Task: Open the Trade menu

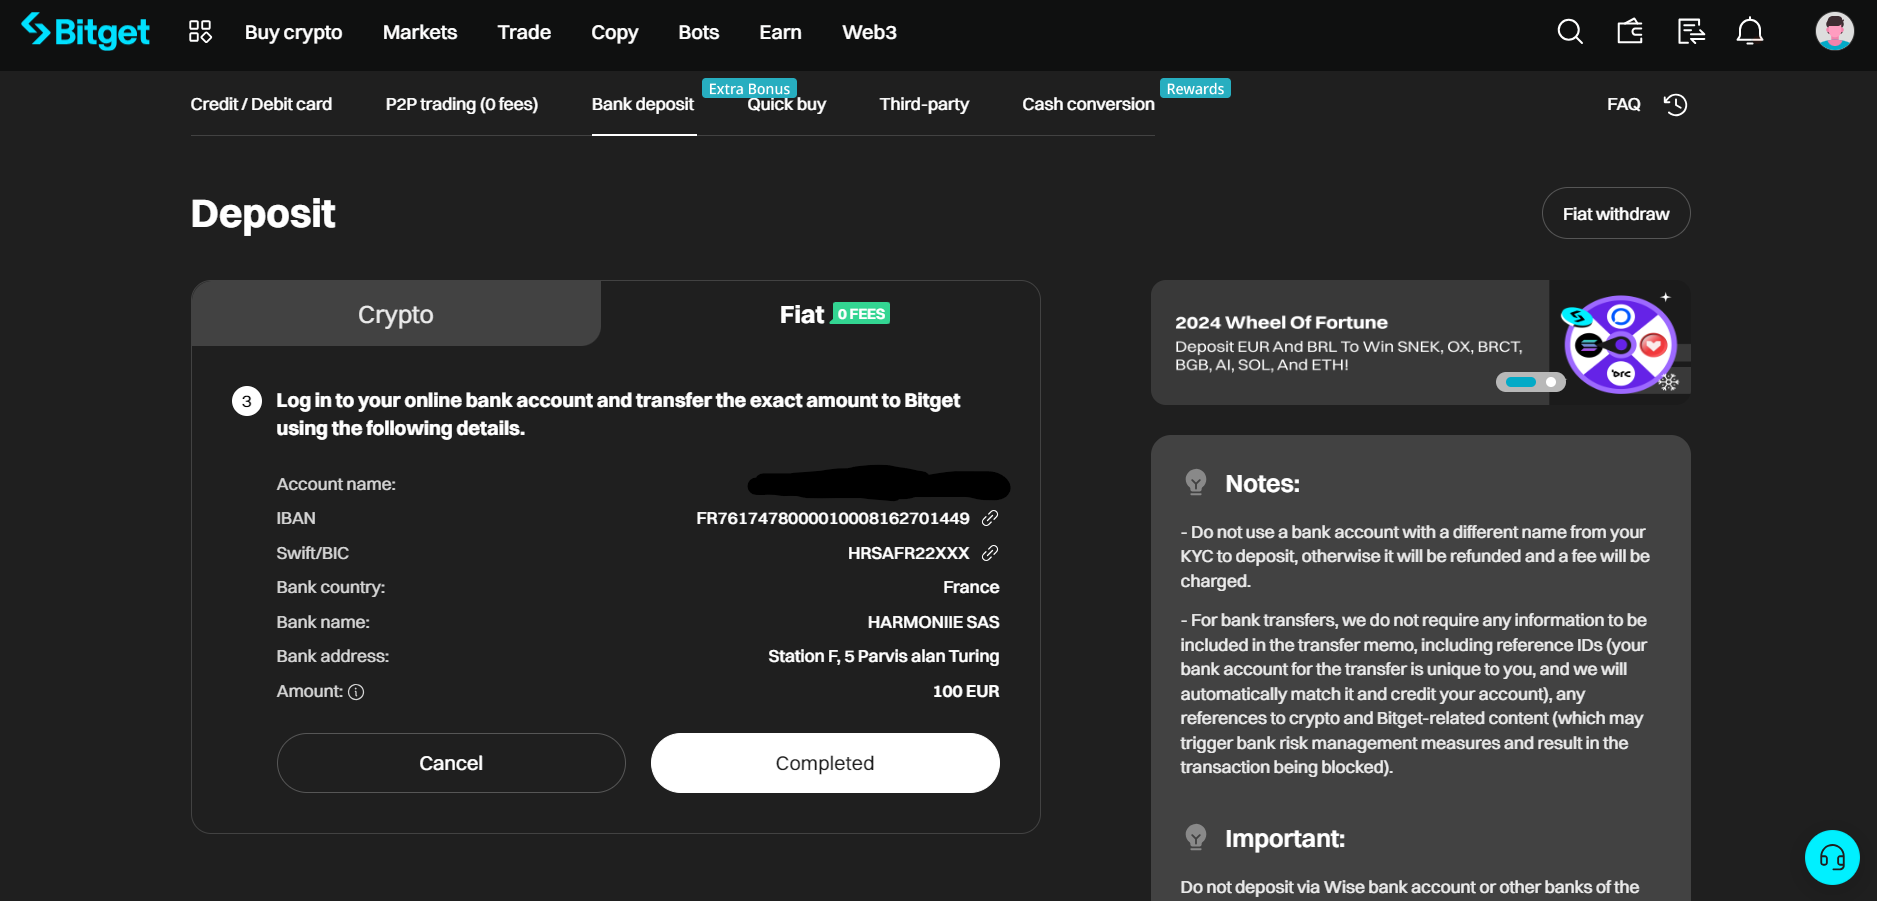Action: point(524,32)
